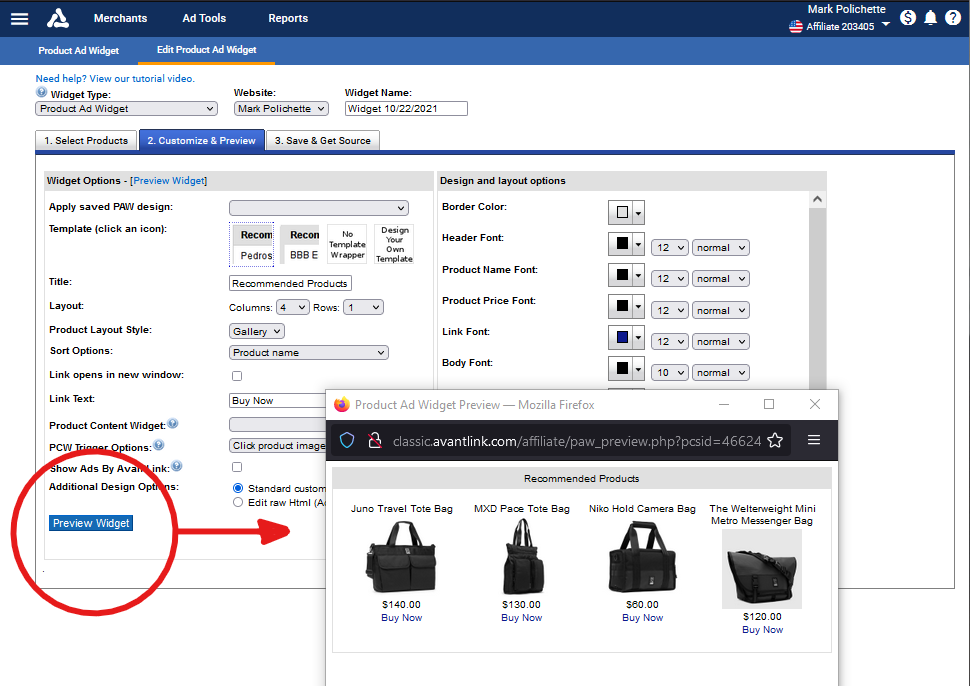The height and width of the screenshot is (686, 970).
Task: Click Buy Now under Niko Hold Camera Bag
Action: click(642, 617)
